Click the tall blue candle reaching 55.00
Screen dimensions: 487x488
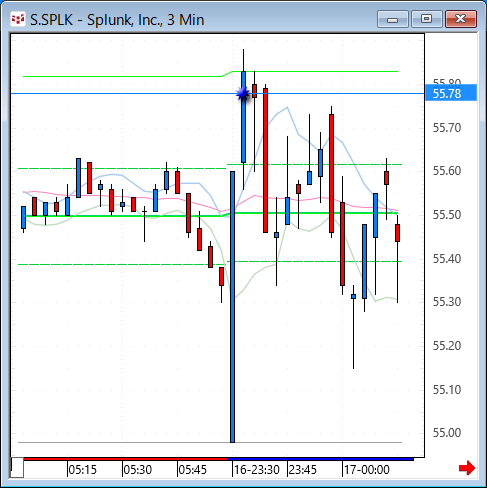(232, 307)
